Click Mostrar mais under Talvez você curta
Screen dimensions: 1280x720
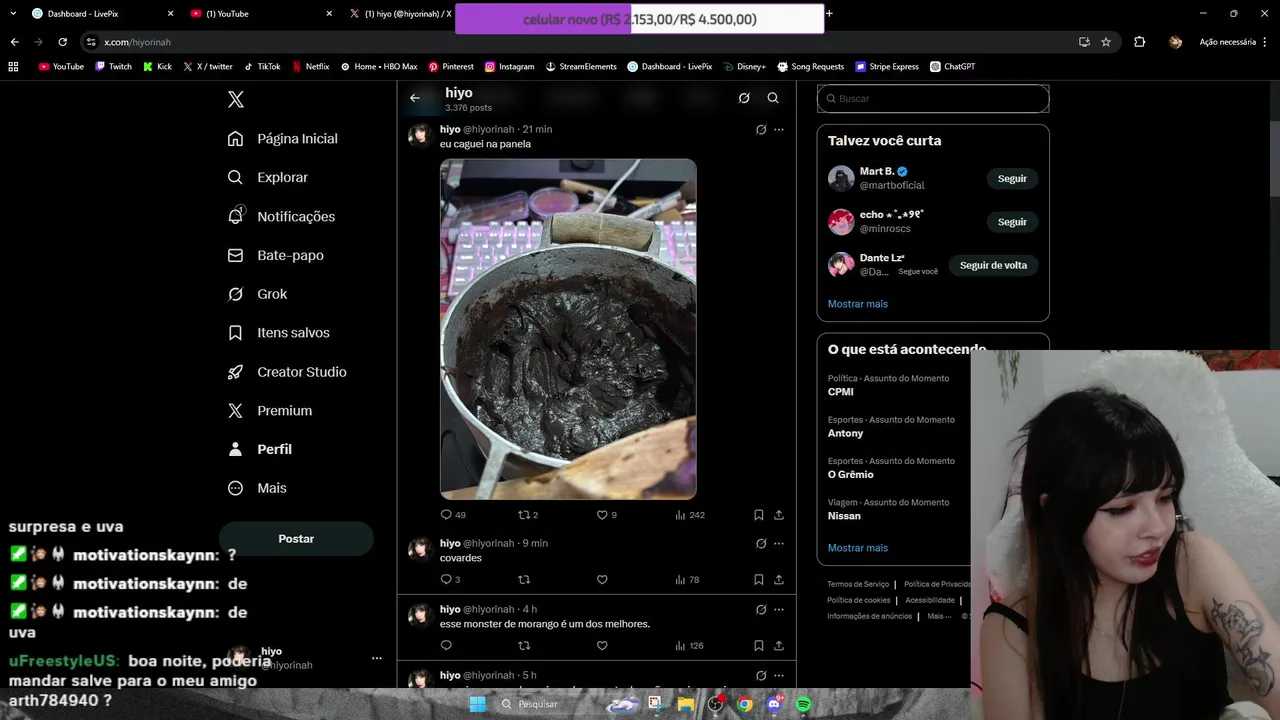(x=858, y=304)
